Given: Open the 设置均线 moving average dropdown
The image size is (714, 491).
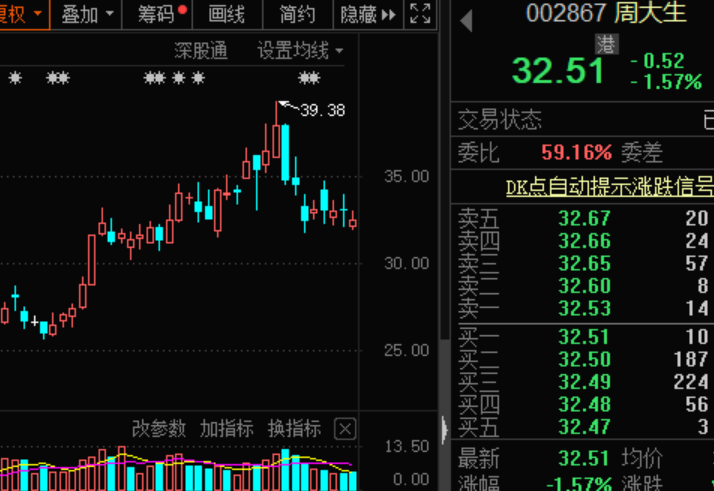Looking at the screenshot, I should click(299, 50).
